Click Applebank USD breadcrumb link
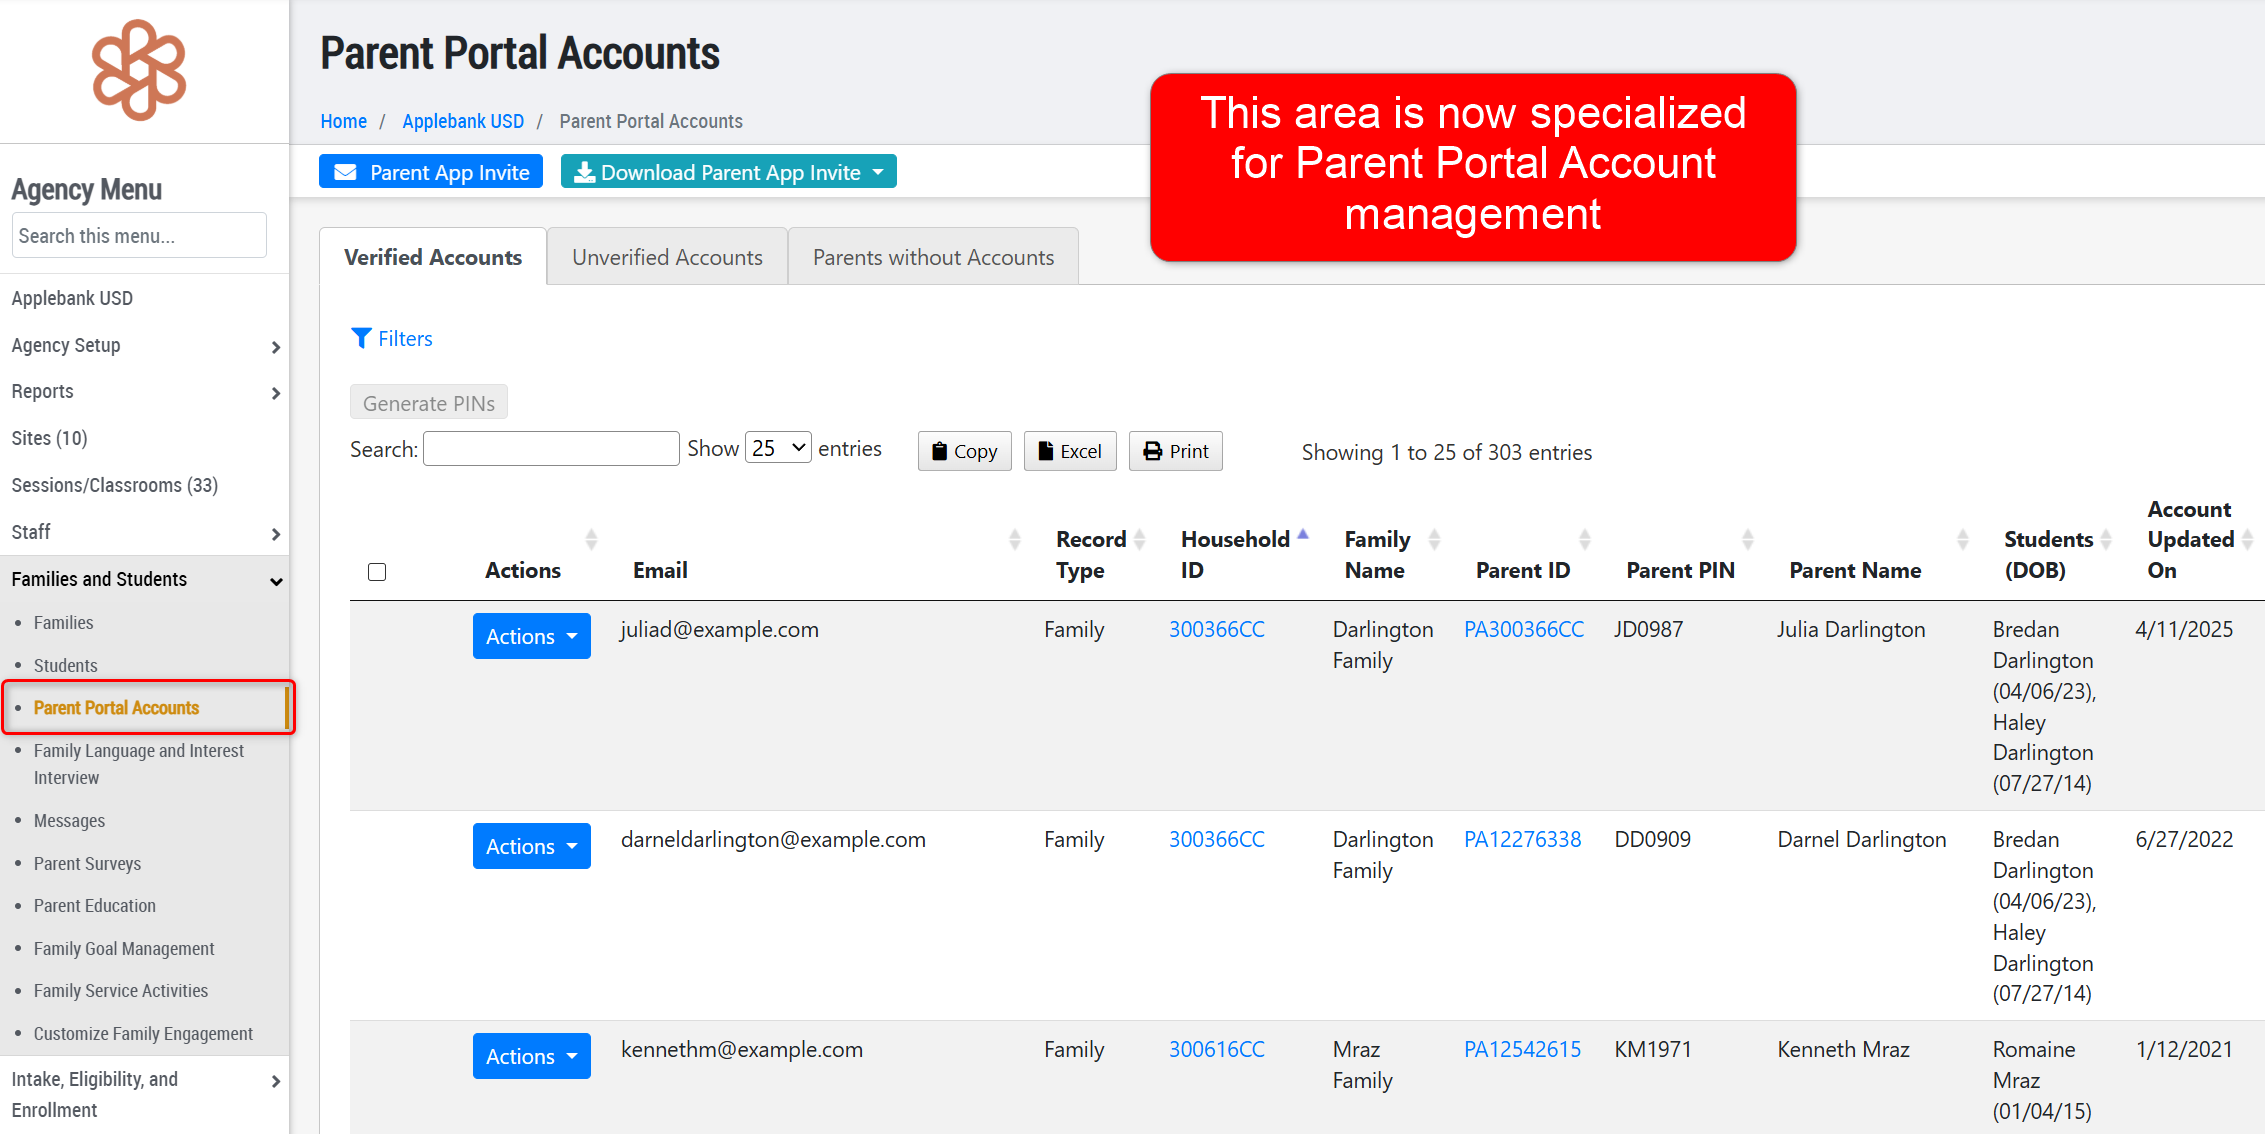 pyautogui.click(x=462, y=121)
